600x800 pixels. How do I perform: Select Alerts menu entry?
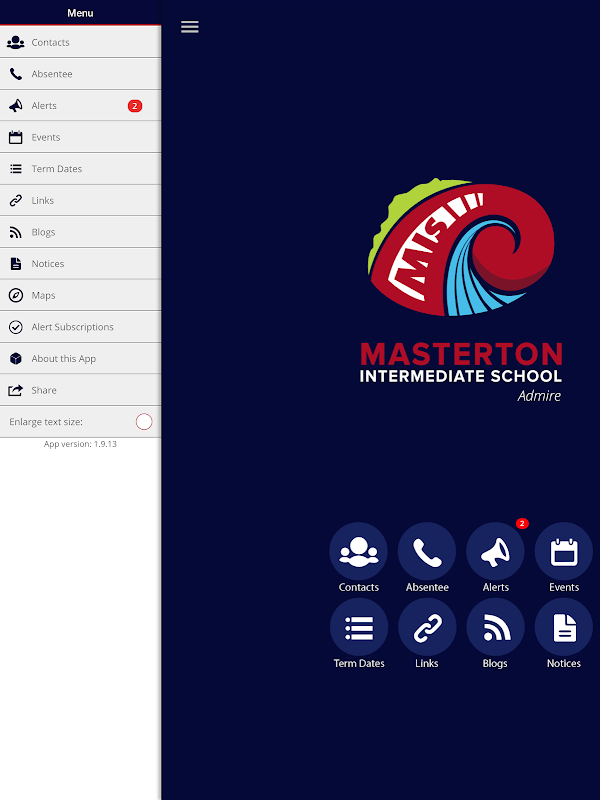[x=80, y=106]
